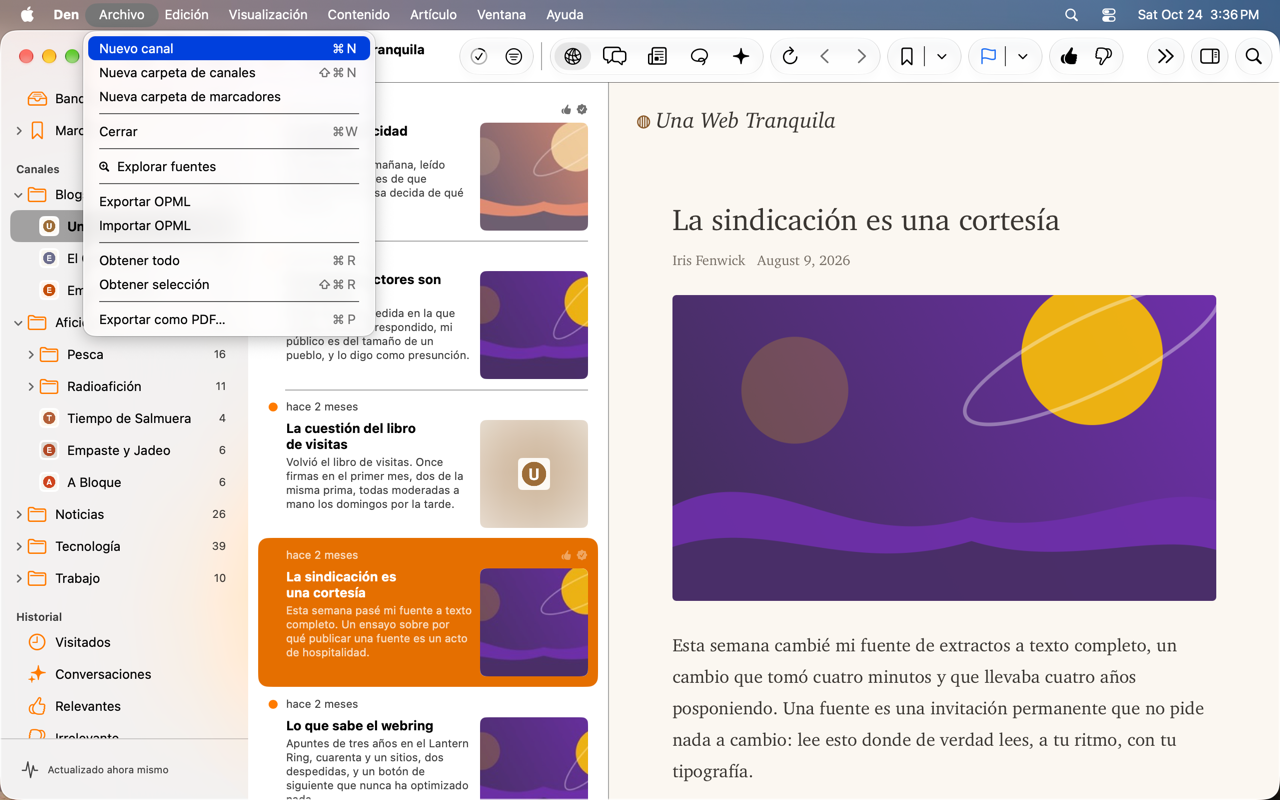Open the conversations bubbles toolbar icon
Viewport: 1280px width, 800px height.
tap(615, 57)
